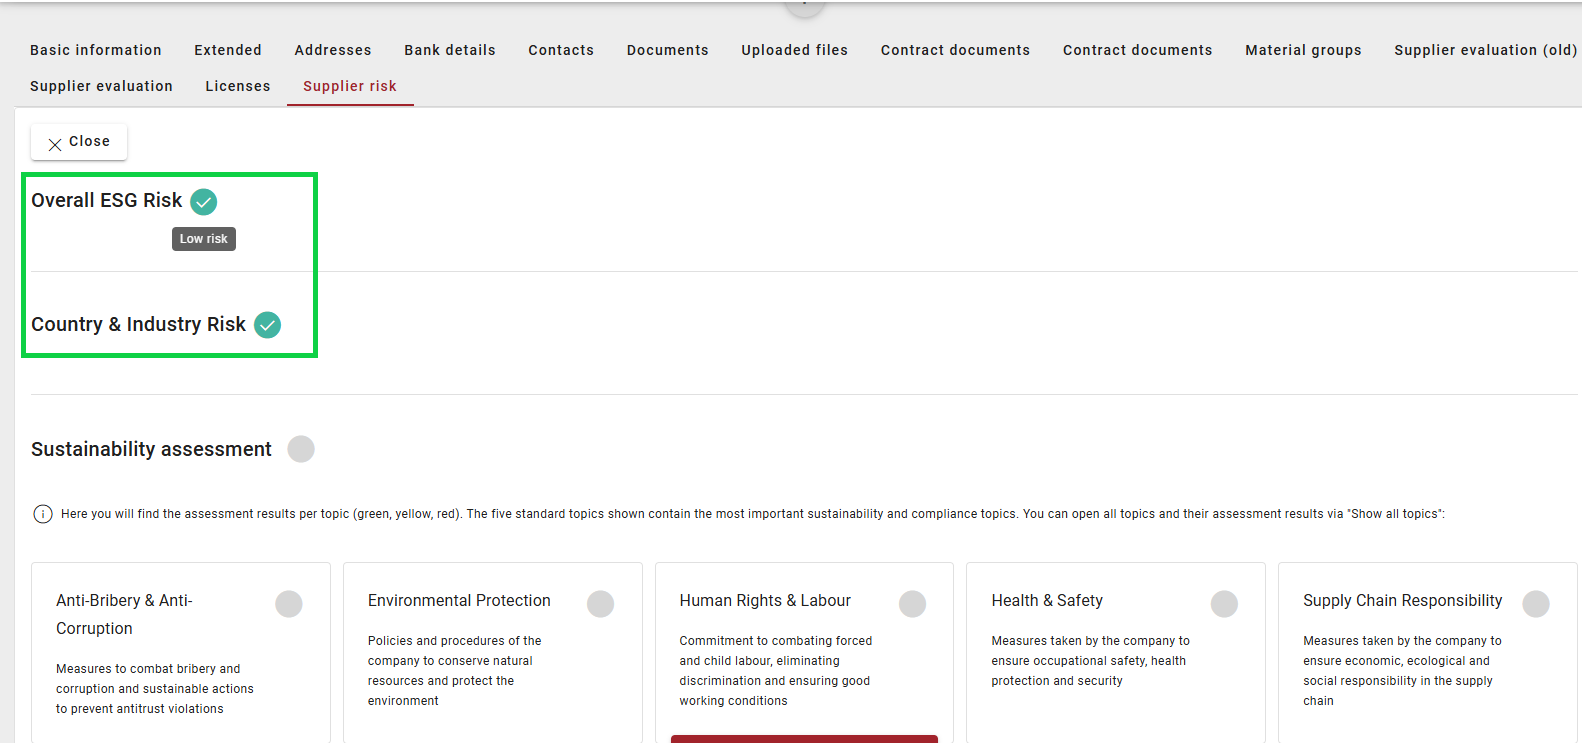The height and width of the screenshot is (743, 1582).
Task: Open the Bank details tab
Action: (x=450, y=50)
